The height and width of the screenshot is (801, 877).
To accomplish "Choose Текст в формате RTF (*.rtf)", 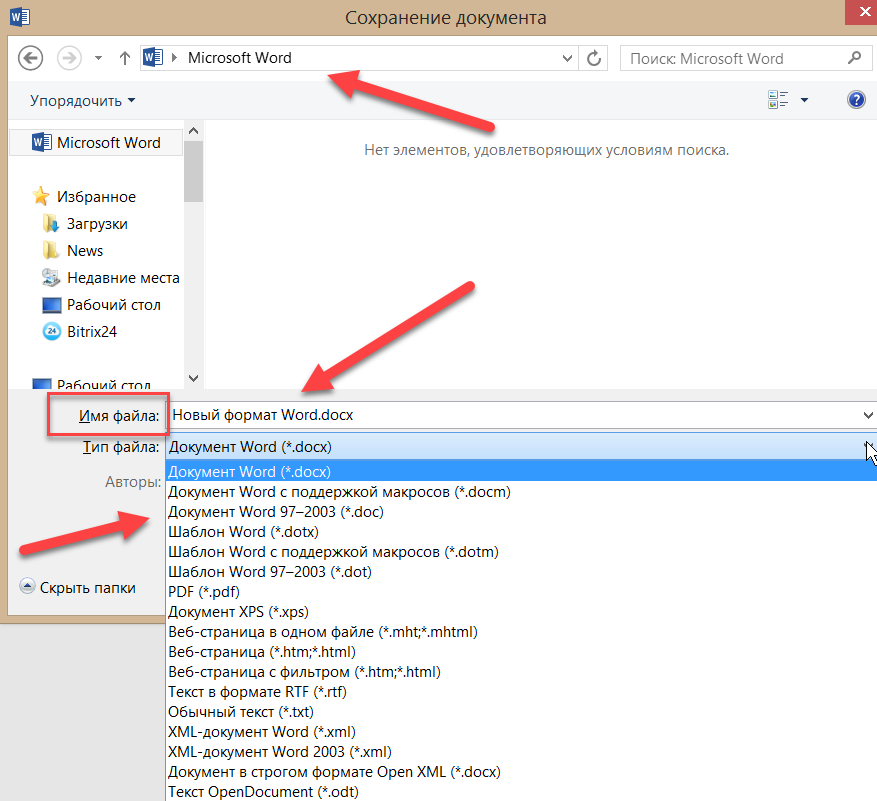I will (x=257, y=692).
